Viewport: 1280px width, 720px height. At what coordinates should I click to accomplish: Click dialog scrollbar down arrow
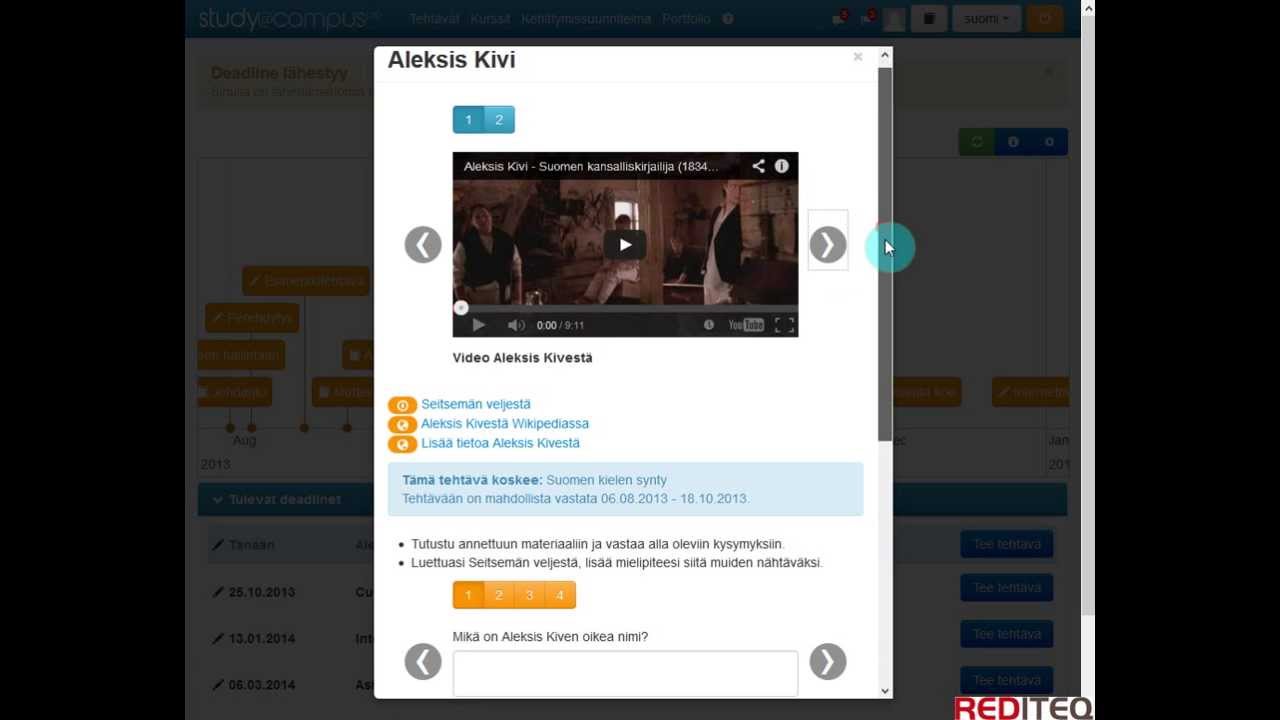884,690
